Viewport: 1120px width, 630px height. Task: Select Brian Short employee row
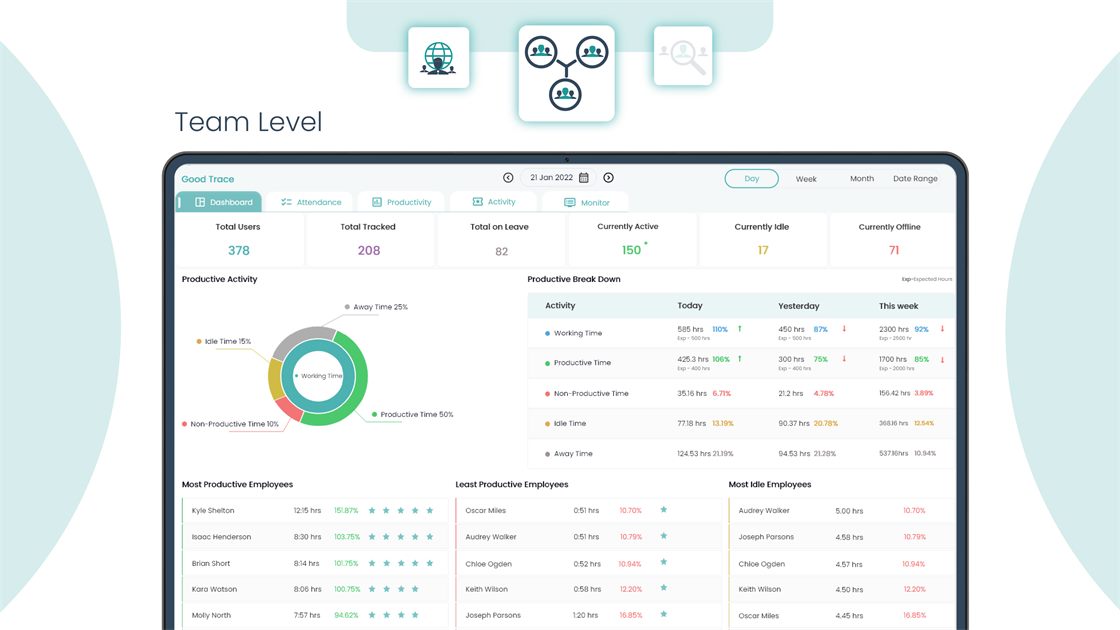(x=315, y=564)
